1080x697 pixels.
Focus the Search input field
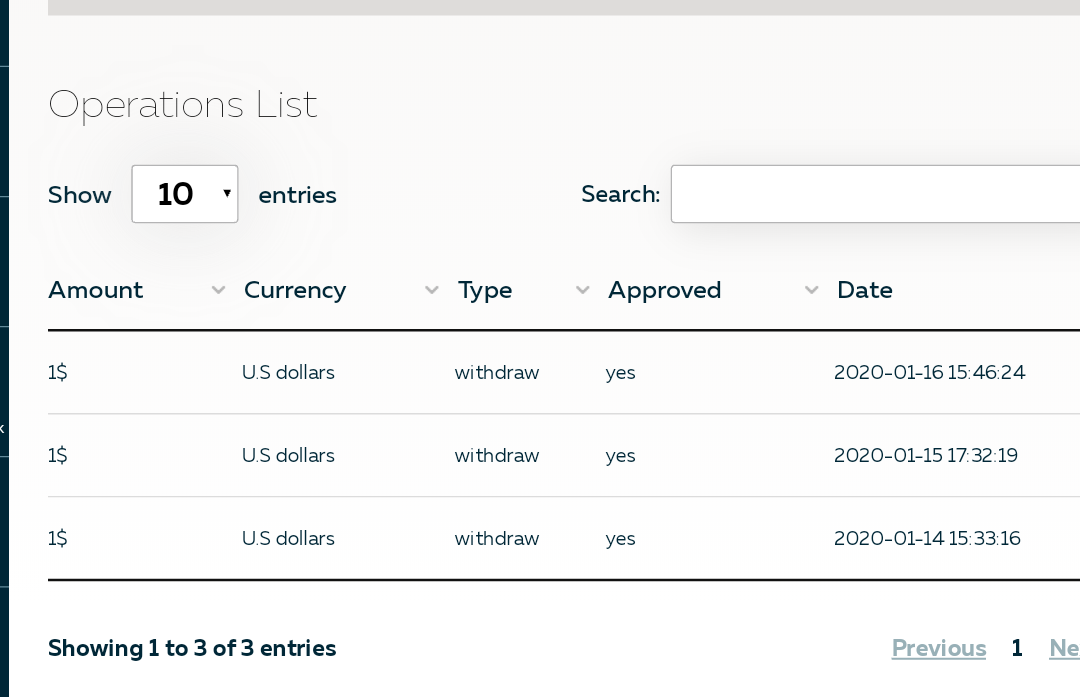875,194
